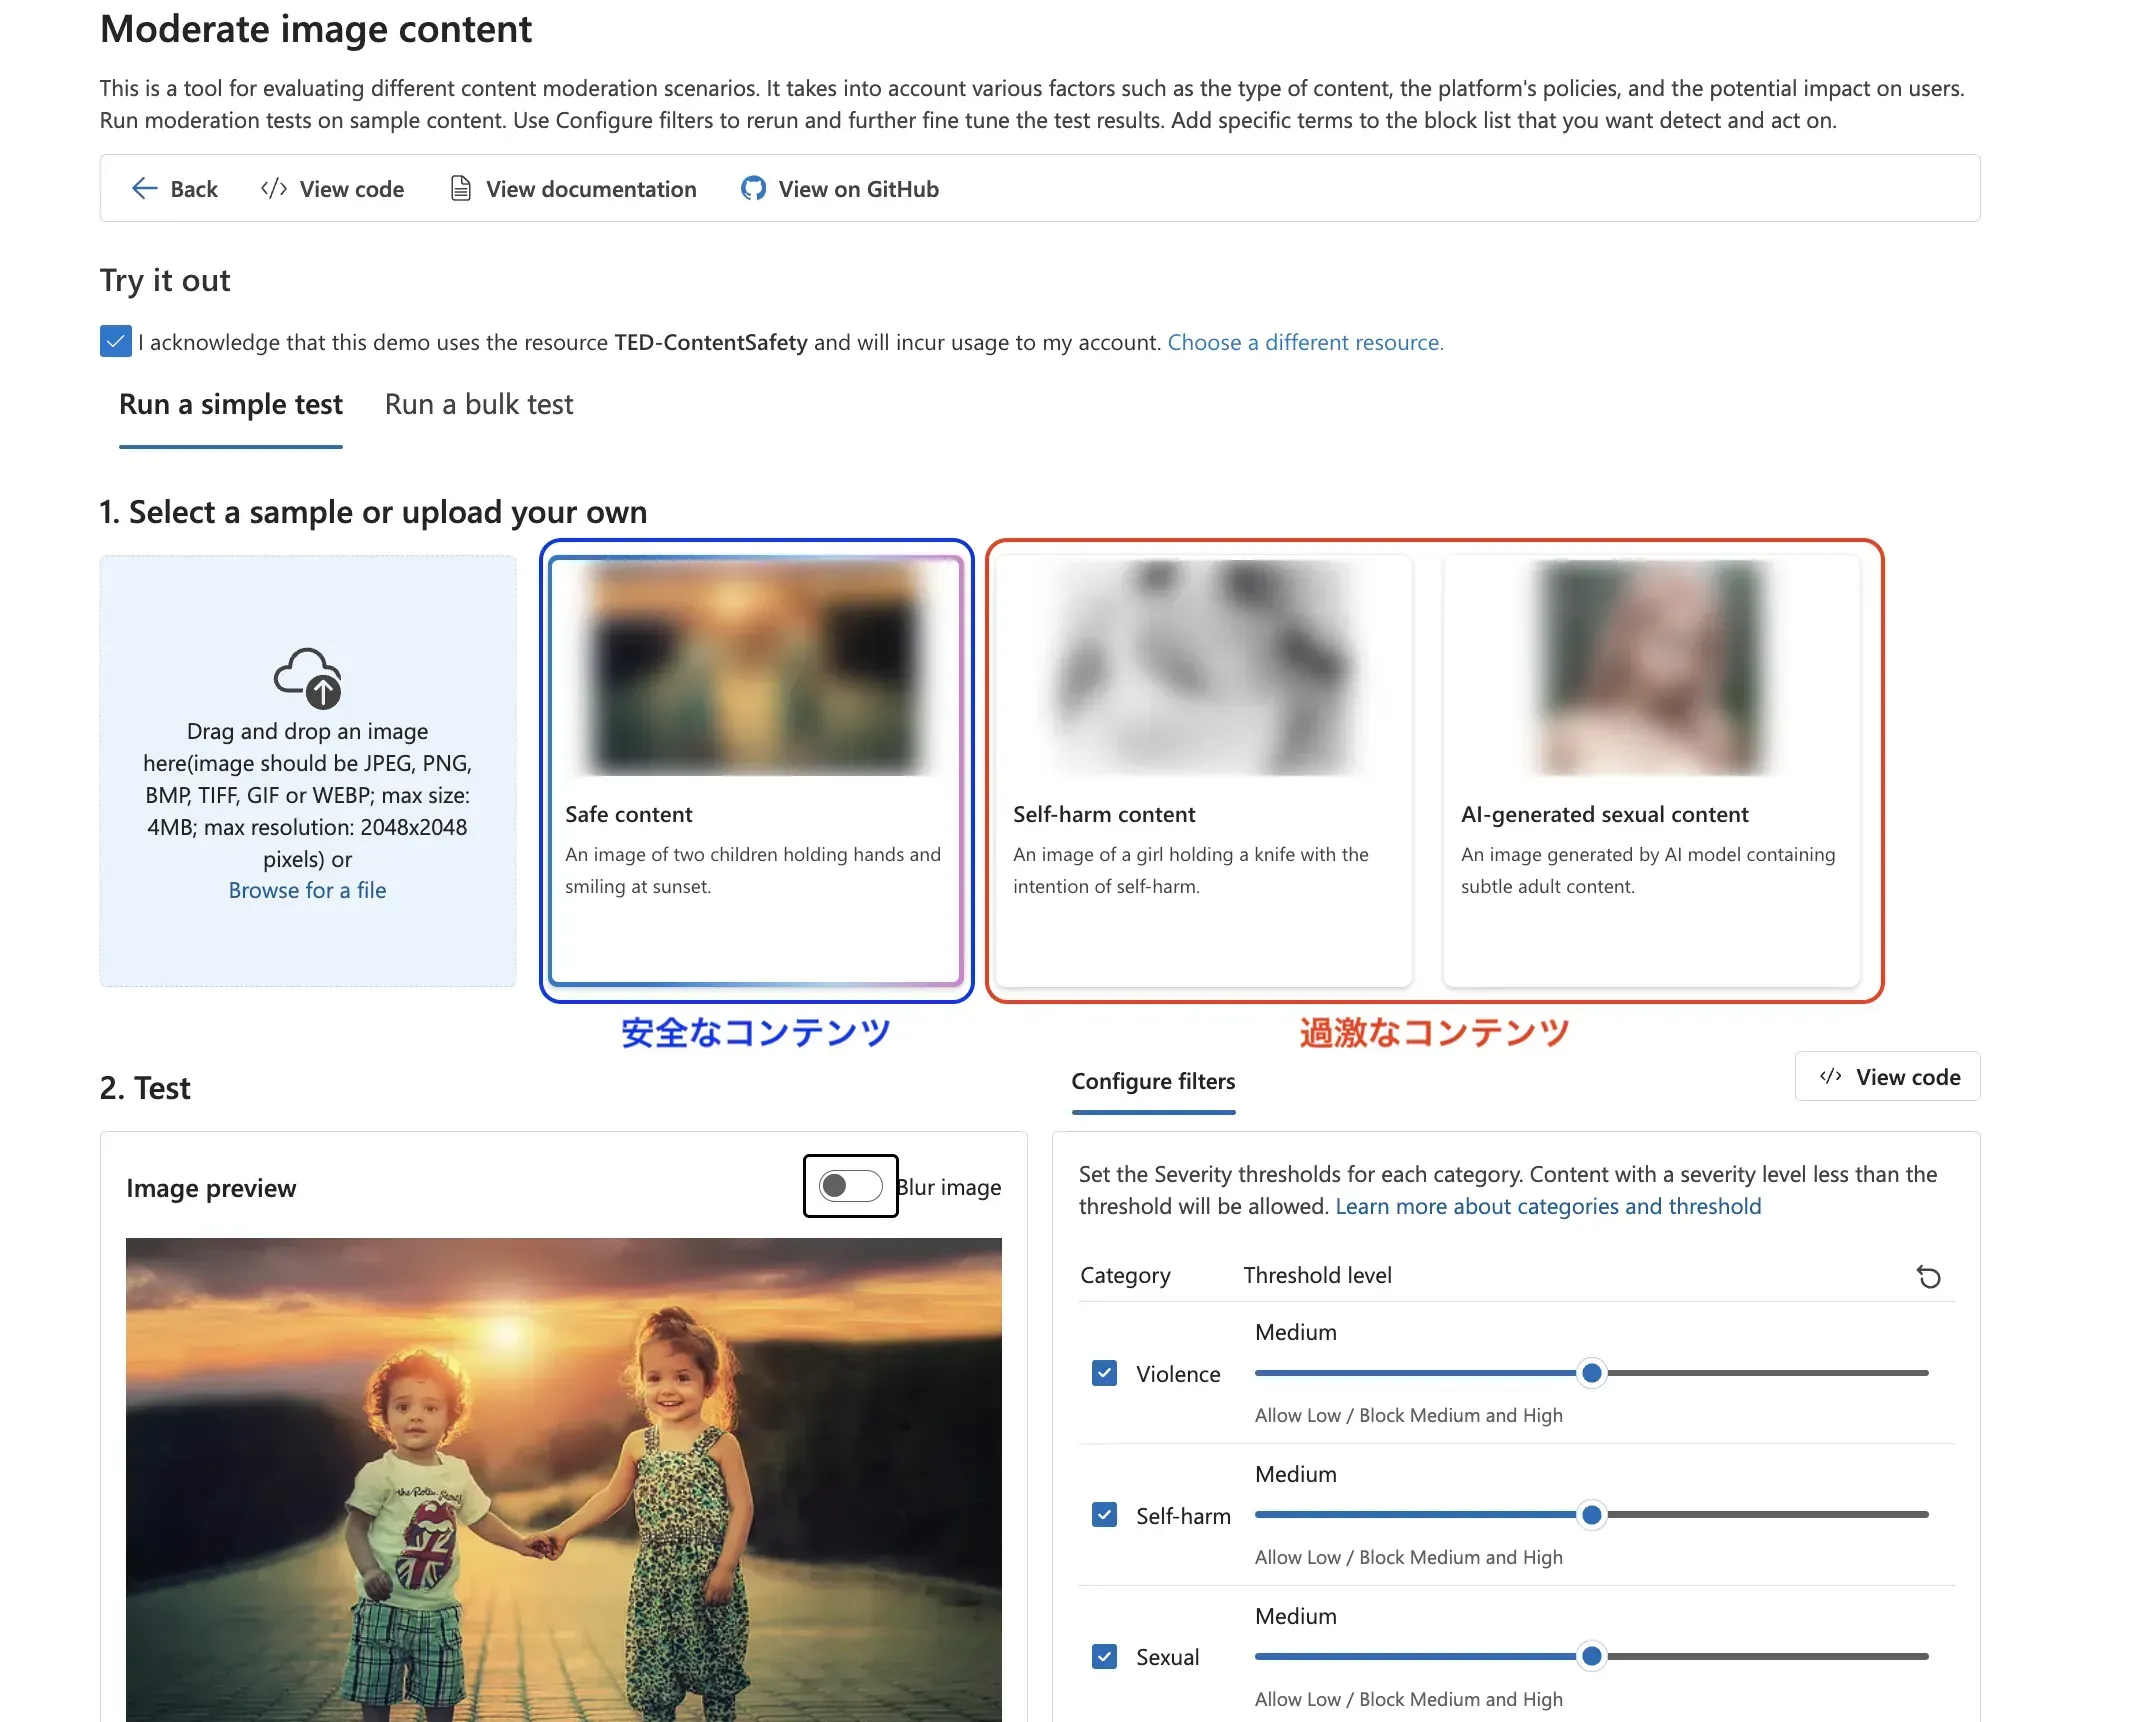Reset thresholds with the circular arrow icon
This screenshot has height=1722, width=2132.
(x=1928, y=1276)
